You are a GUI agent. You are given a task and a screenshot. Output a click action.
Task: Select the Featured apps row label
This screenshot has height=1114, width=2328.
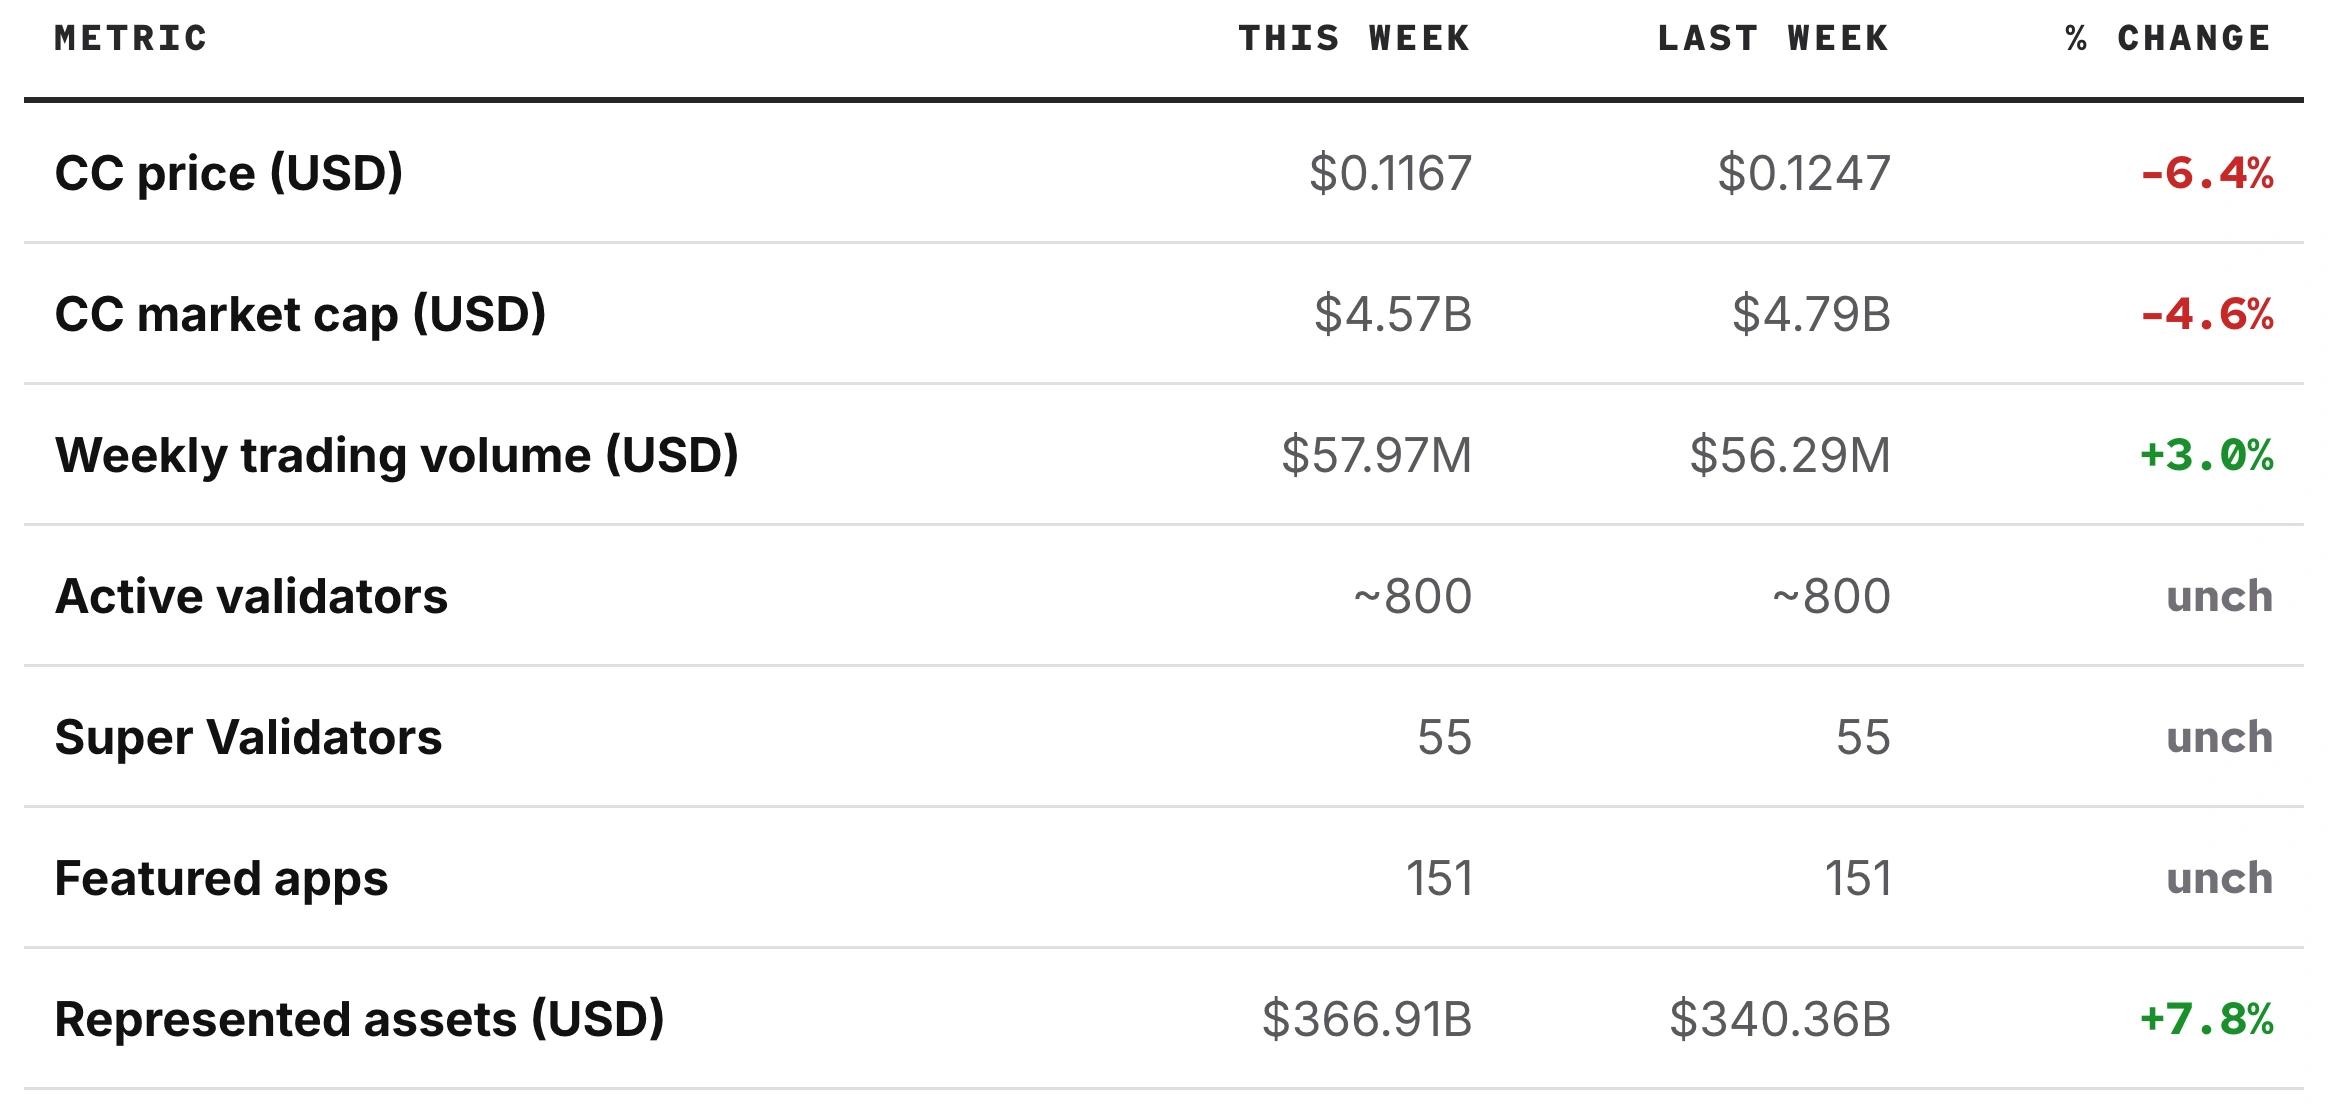point(221,878)
